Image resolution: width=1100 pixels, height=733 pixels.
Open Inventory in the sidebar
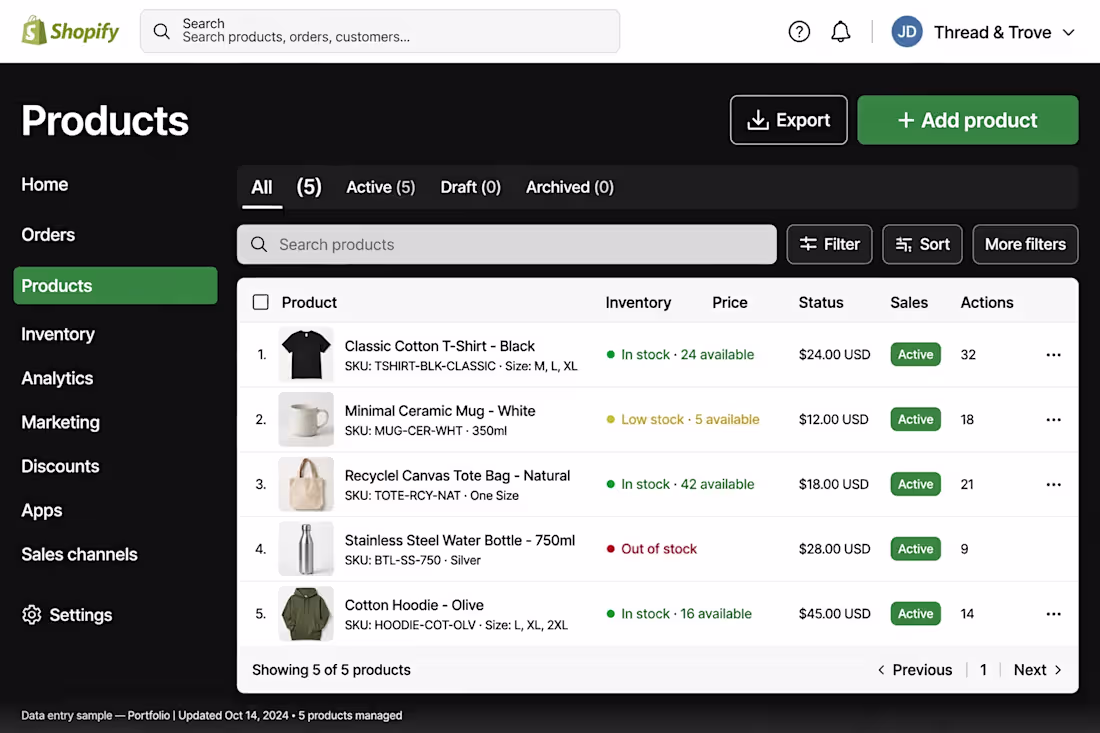pyautogui.click(x=58, y=335)
